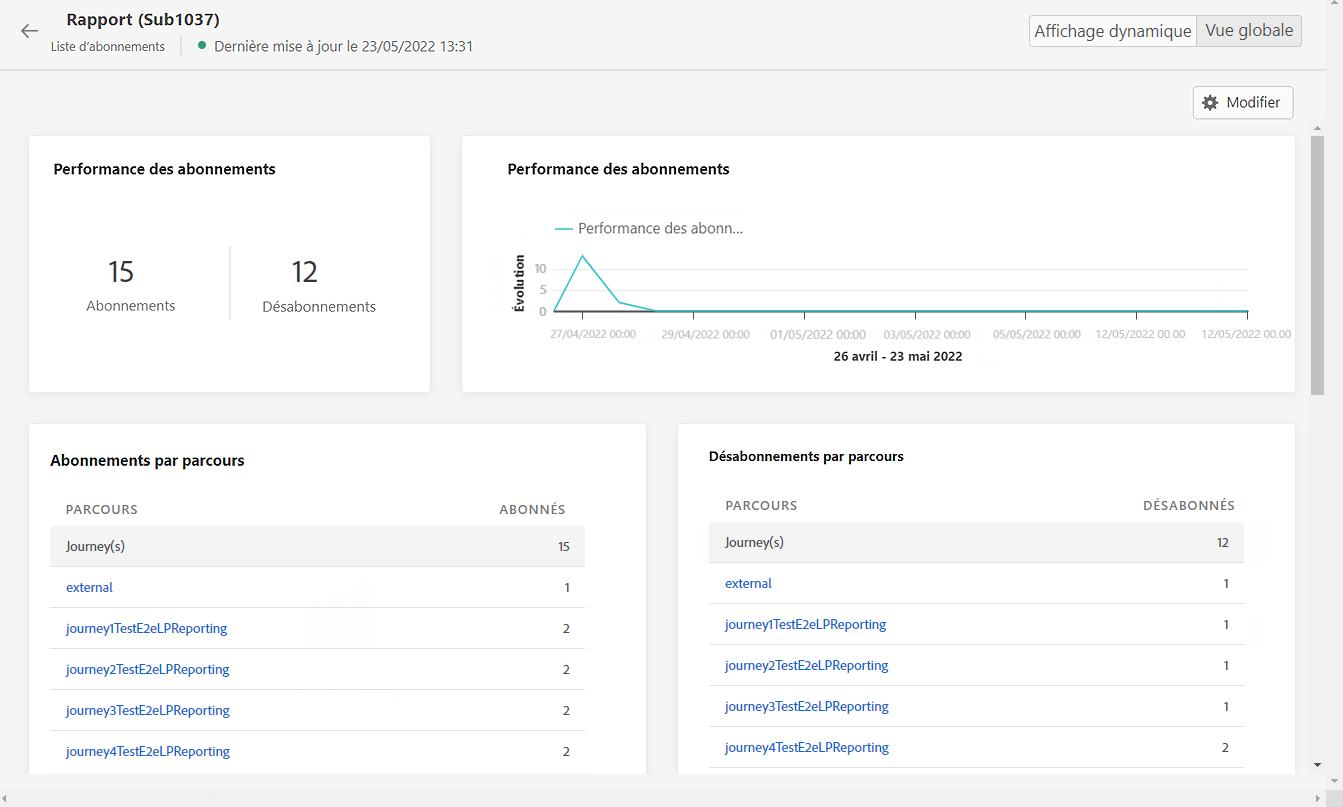Open journey1TestE2eLPReporting in Abonnements table
Image resolution: width=1343 pixels, height=807 pixels.
point(147,629)
